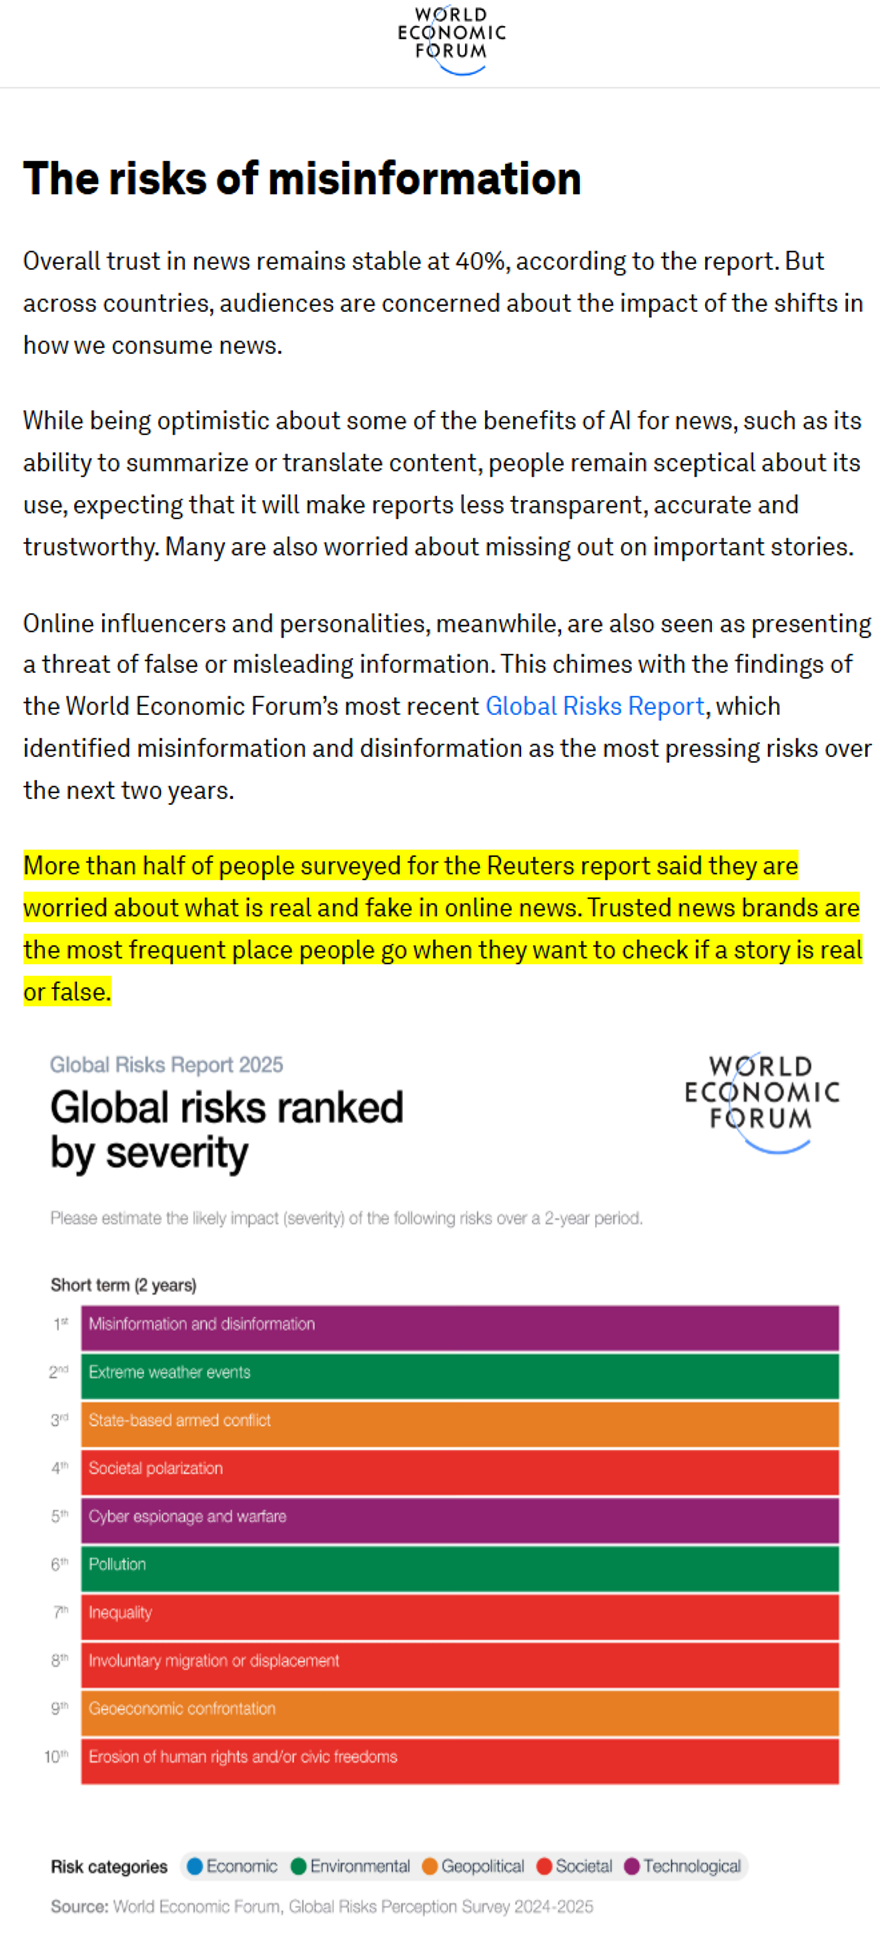Viewport: 880px width, 1945px height.
Task: Click the Erosion of human rights bar
Action: [460, 1759]
